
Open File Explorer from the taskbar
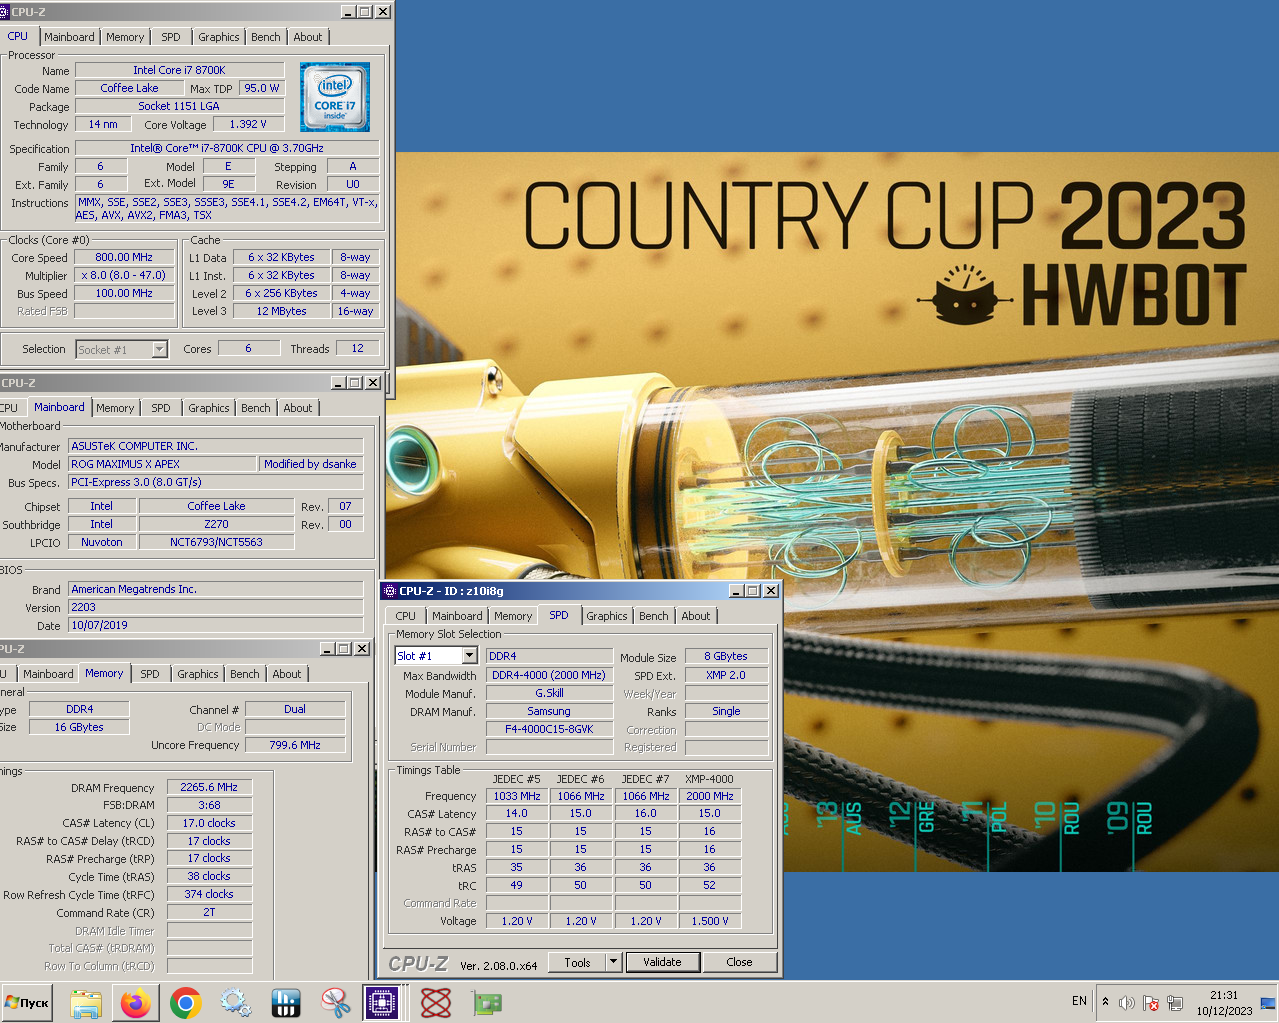pos(86,1002)
